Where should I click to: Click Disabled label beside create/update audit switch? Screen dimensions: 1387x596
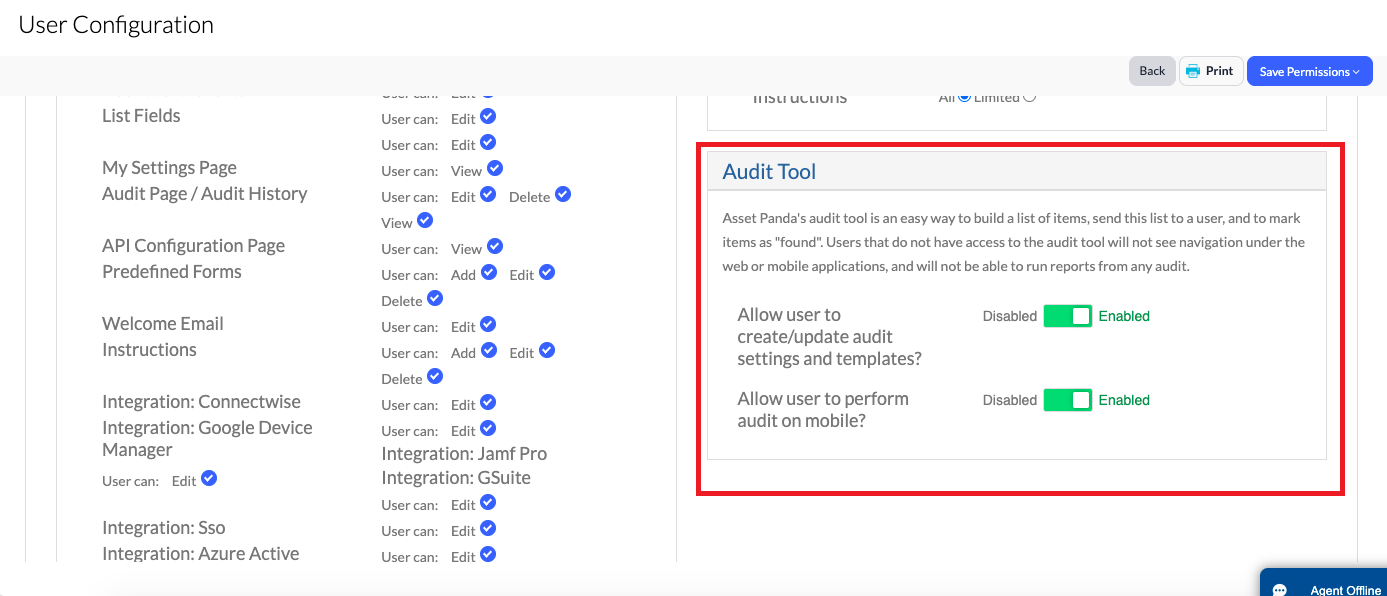(x=1009, y=316)
